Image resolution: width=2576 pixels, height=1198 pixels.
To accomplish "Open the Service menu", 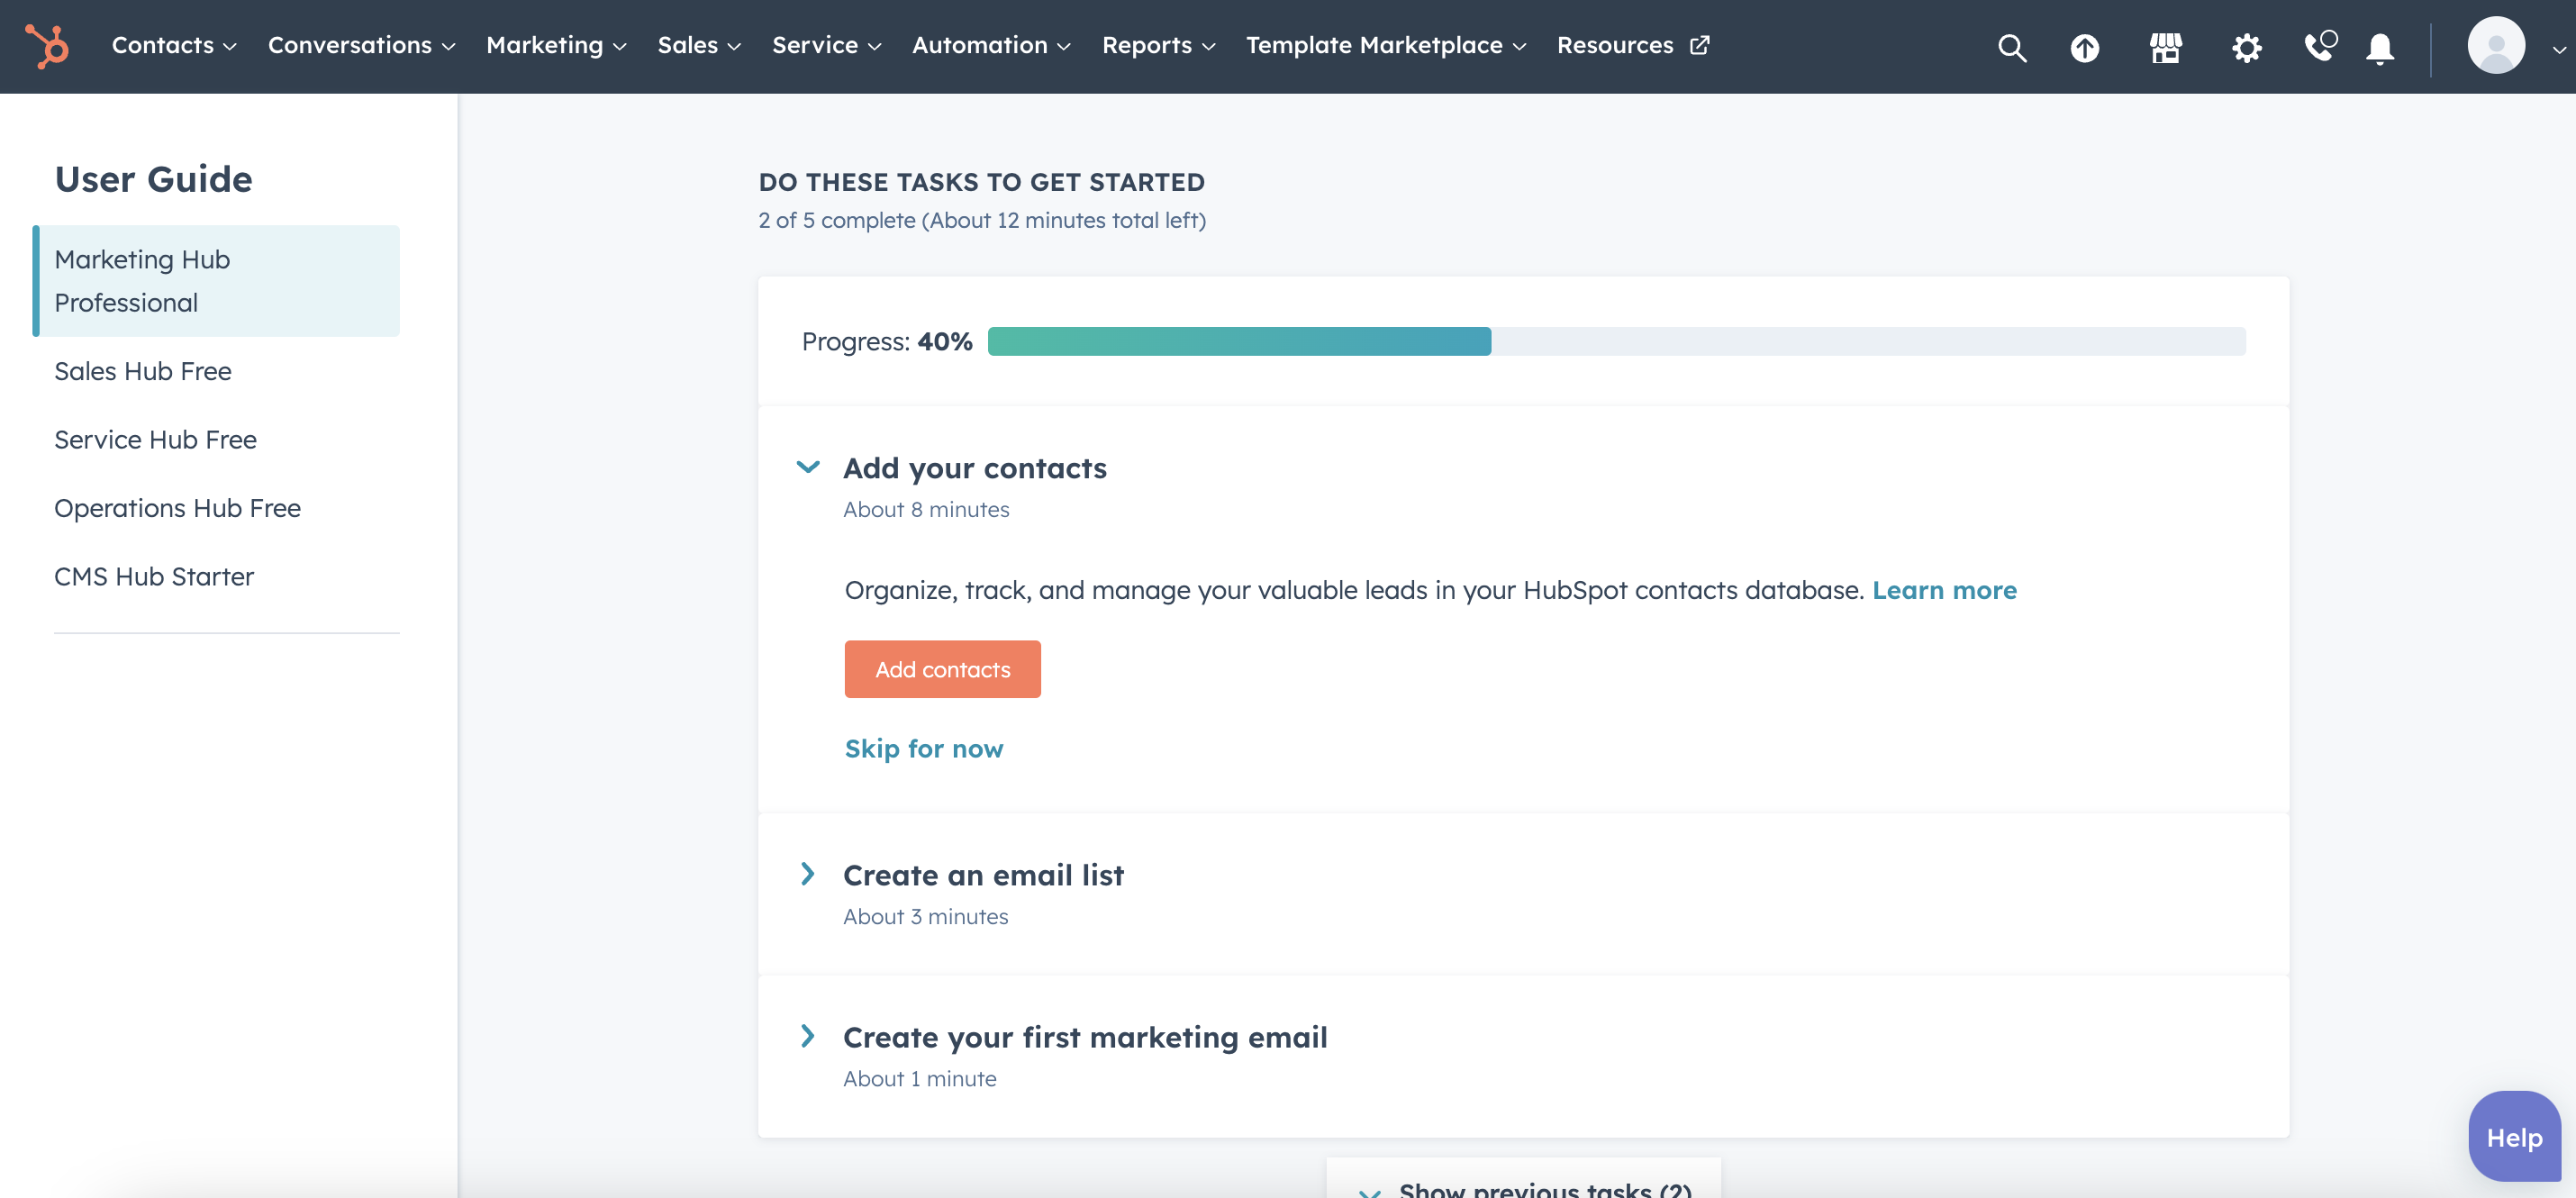I will coord(826,45).
